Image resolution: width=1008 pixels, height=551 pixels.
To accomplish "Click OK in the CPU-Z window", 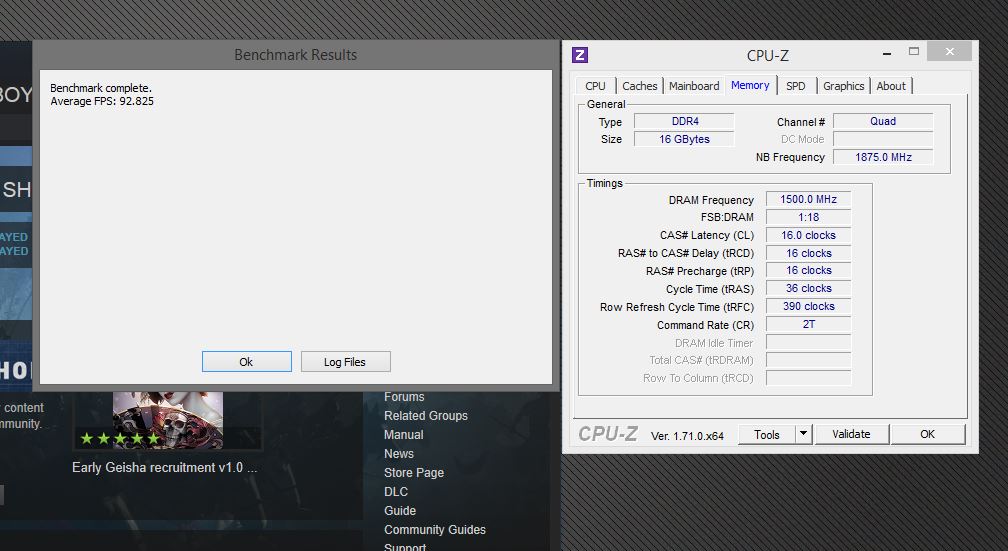I will [928, 434].
